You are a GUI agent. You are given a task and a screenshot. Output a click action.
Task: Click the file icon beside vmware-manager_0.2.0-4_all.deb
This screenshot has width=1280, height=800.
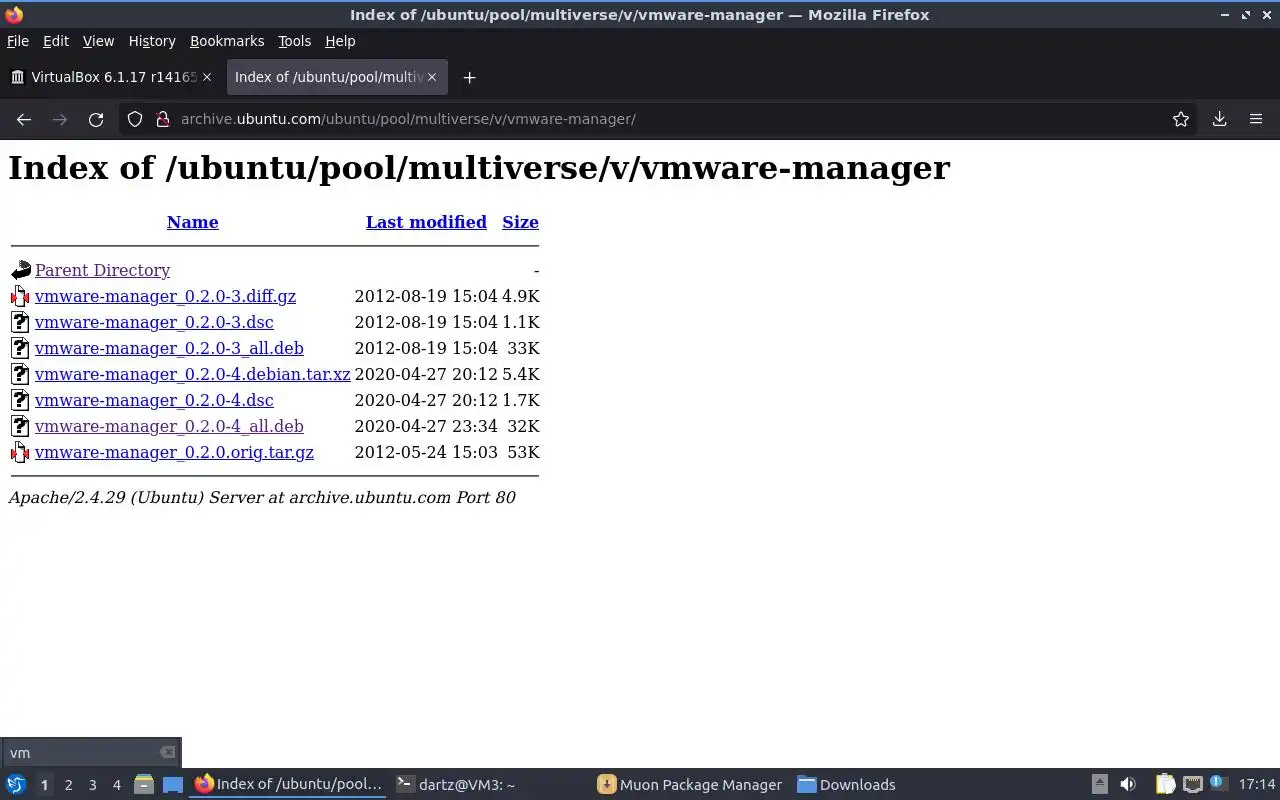(21, 426)
